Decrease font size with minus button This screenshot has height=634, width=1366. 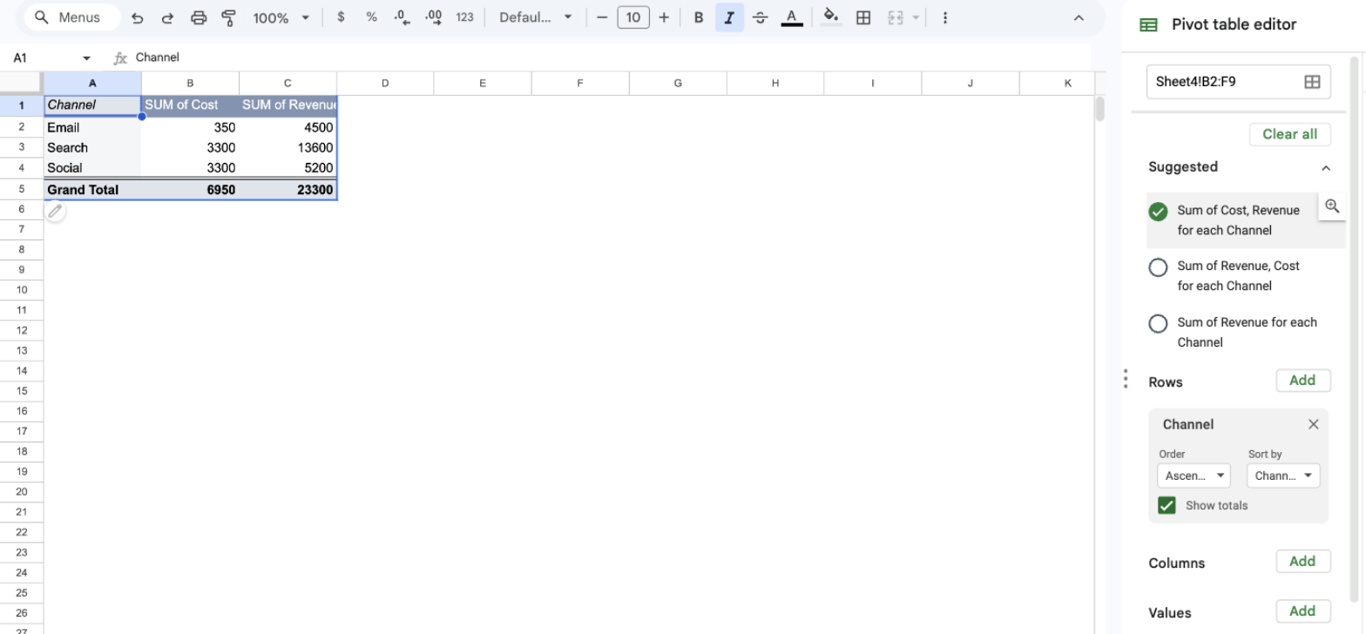pyautogui.click(x=602, y=18)
